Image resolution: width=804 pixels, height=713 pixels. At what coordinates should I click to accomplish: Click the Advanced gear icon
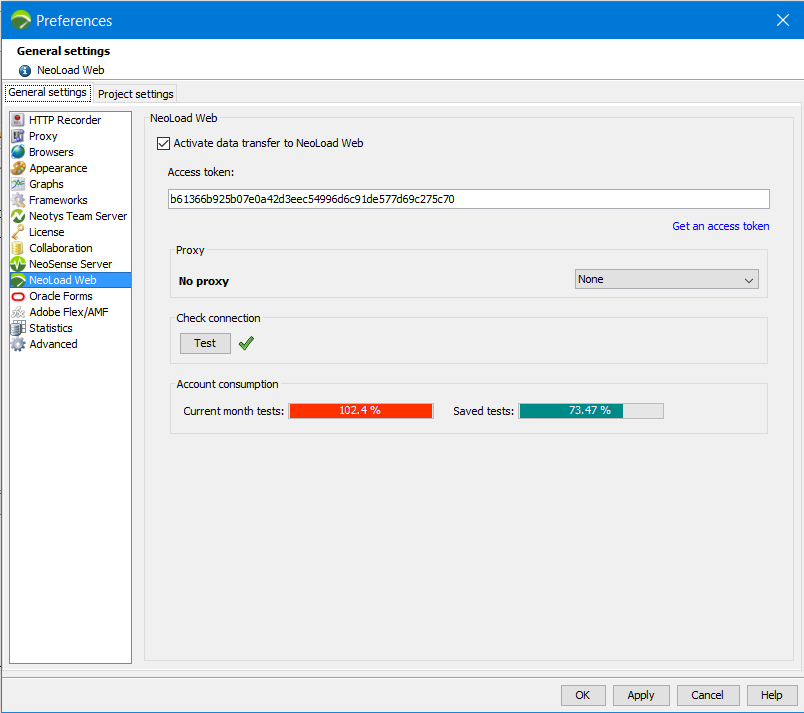pos(18,344)
